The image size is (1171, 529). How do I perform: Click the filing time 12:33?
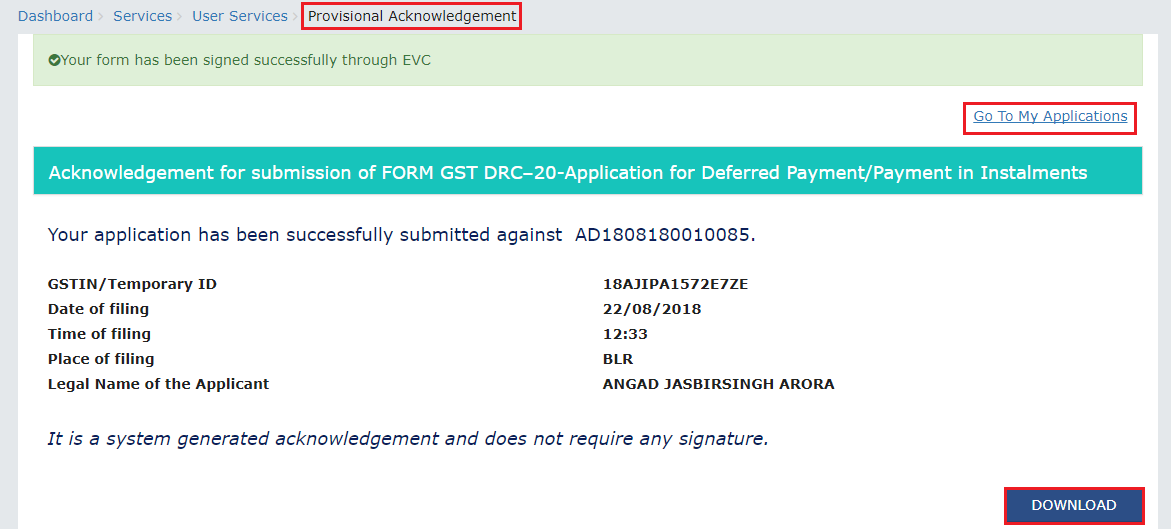pyautogui.click(x=625, y=334)
